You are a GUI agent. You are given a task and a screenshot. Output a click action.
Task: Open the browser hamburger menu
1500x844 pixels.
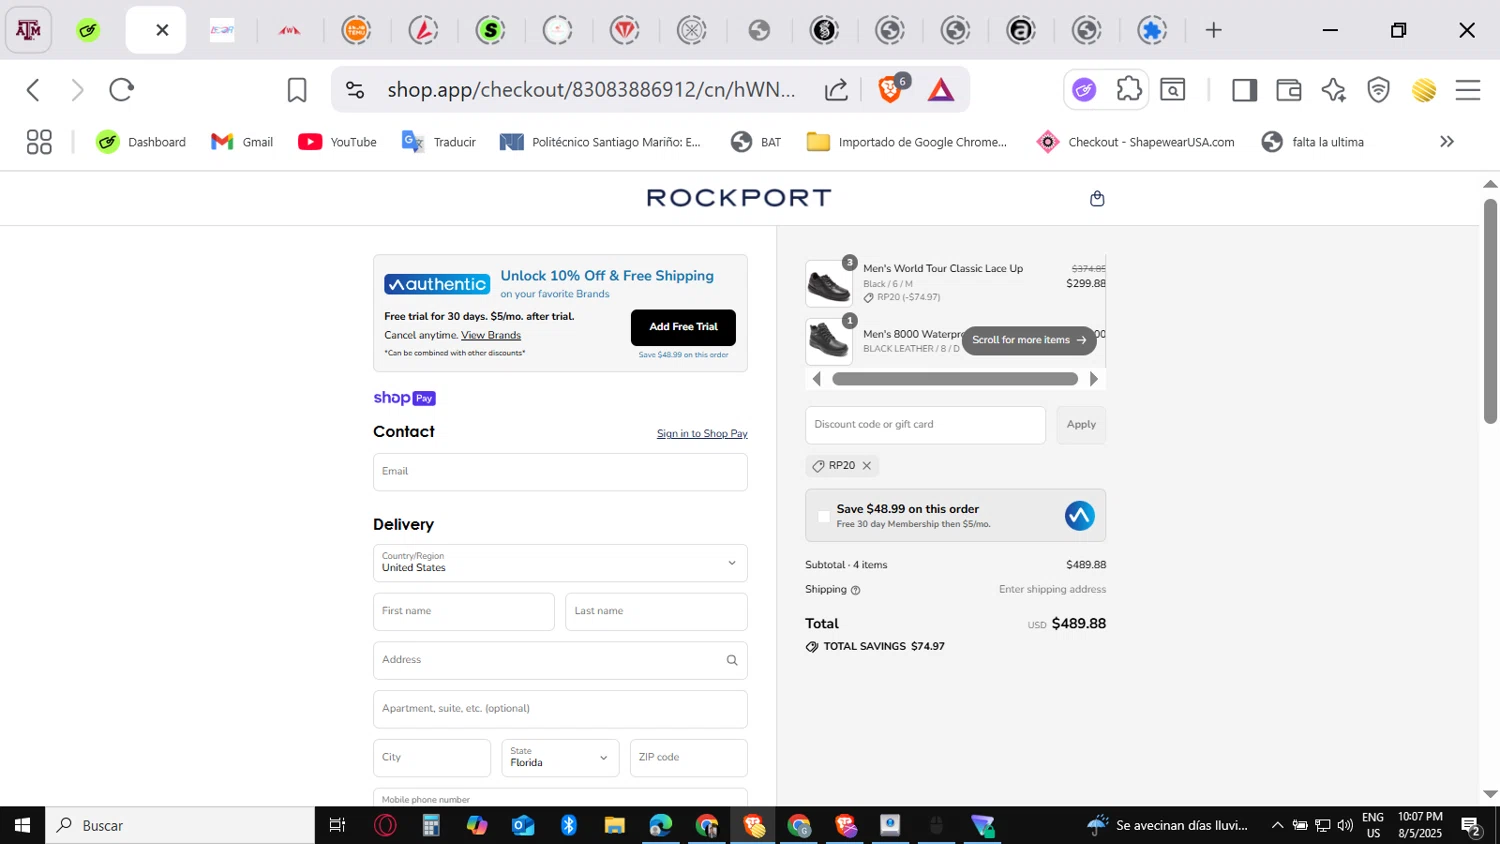[x=1468, y=90]
